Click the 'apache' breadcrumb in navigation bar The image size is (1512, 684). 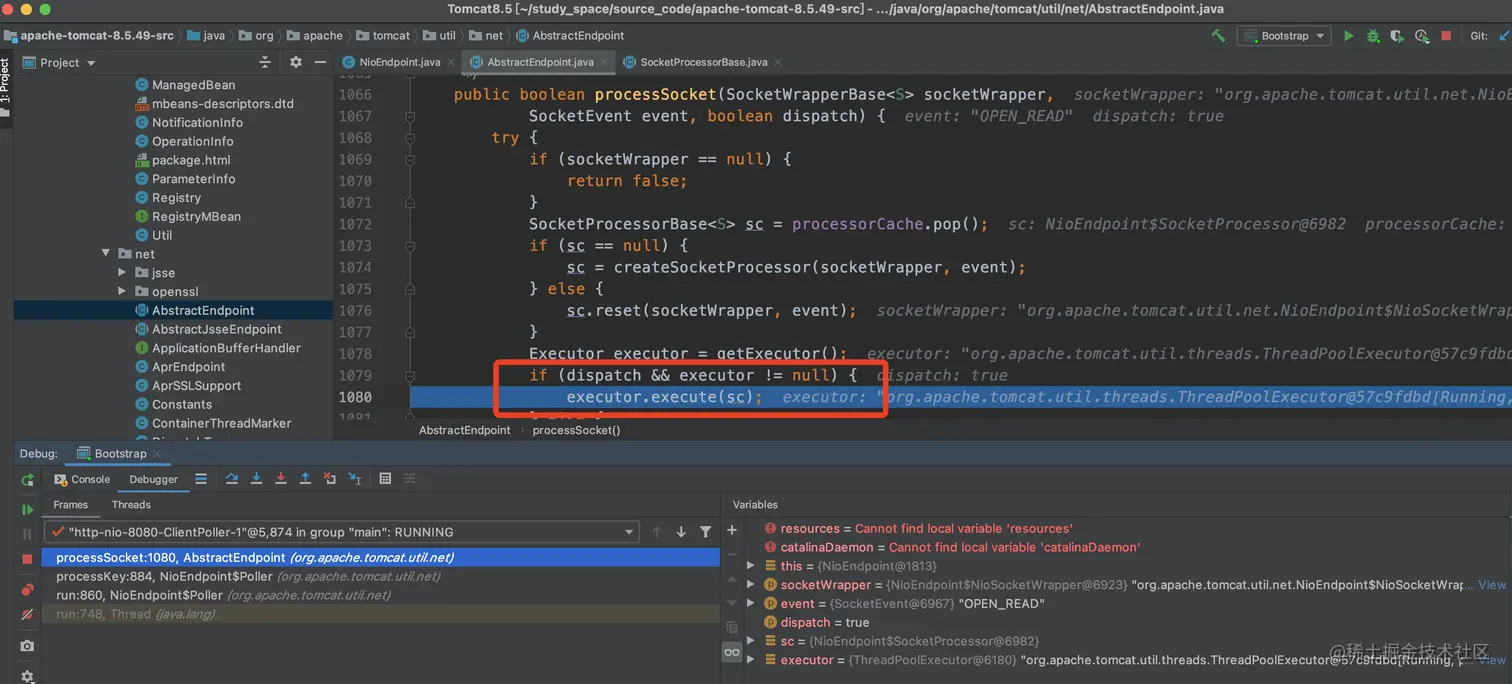(x=313, y=36)
